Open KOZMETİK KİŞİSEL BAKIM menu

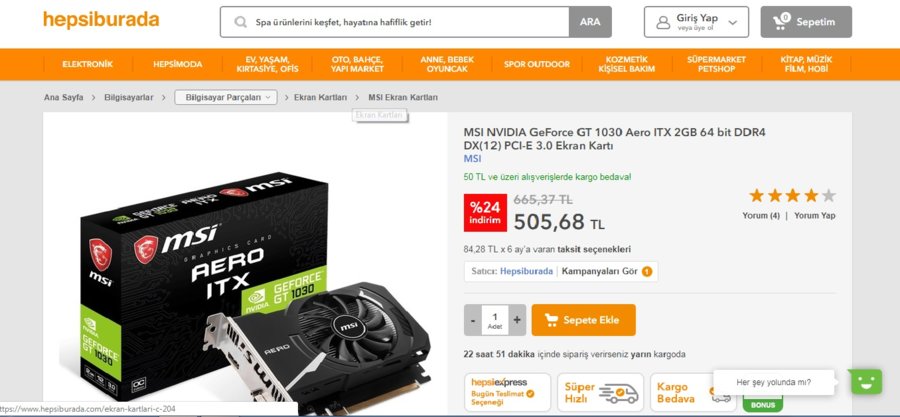pyautogui.click(x=627, y=64)
